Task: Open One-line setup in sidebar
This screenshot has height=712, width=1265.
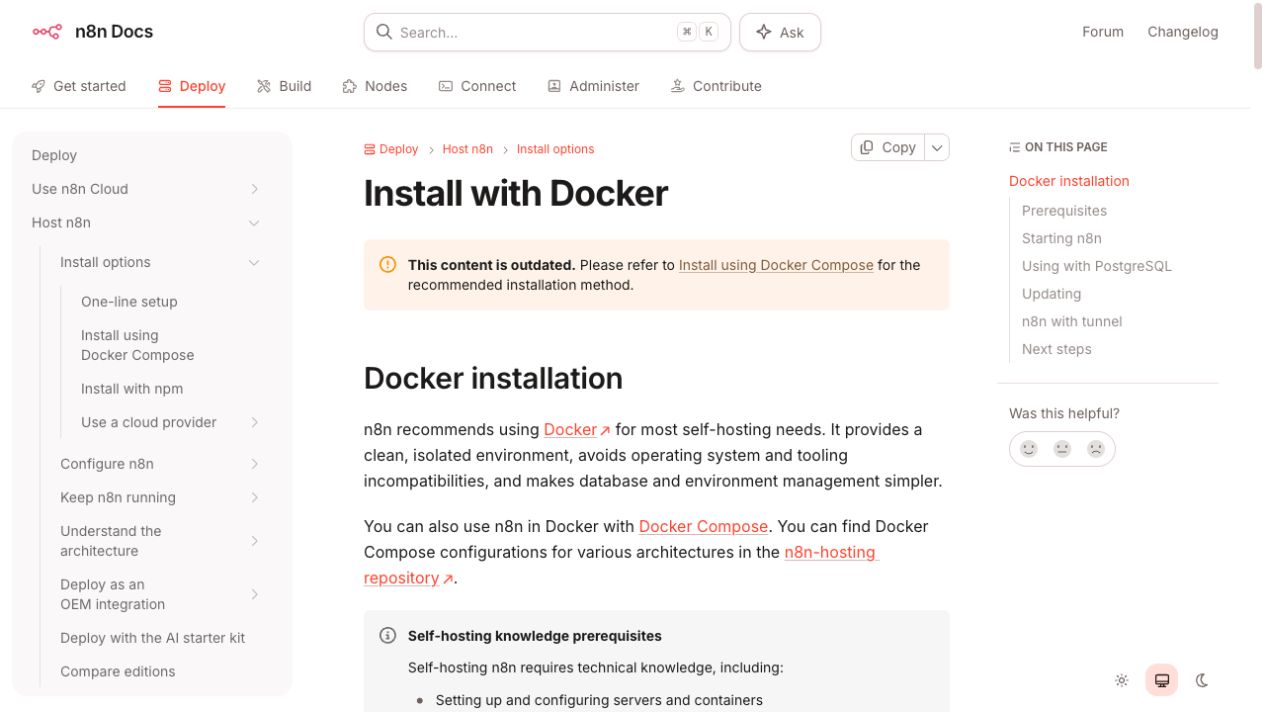Action: click(129, 302)
